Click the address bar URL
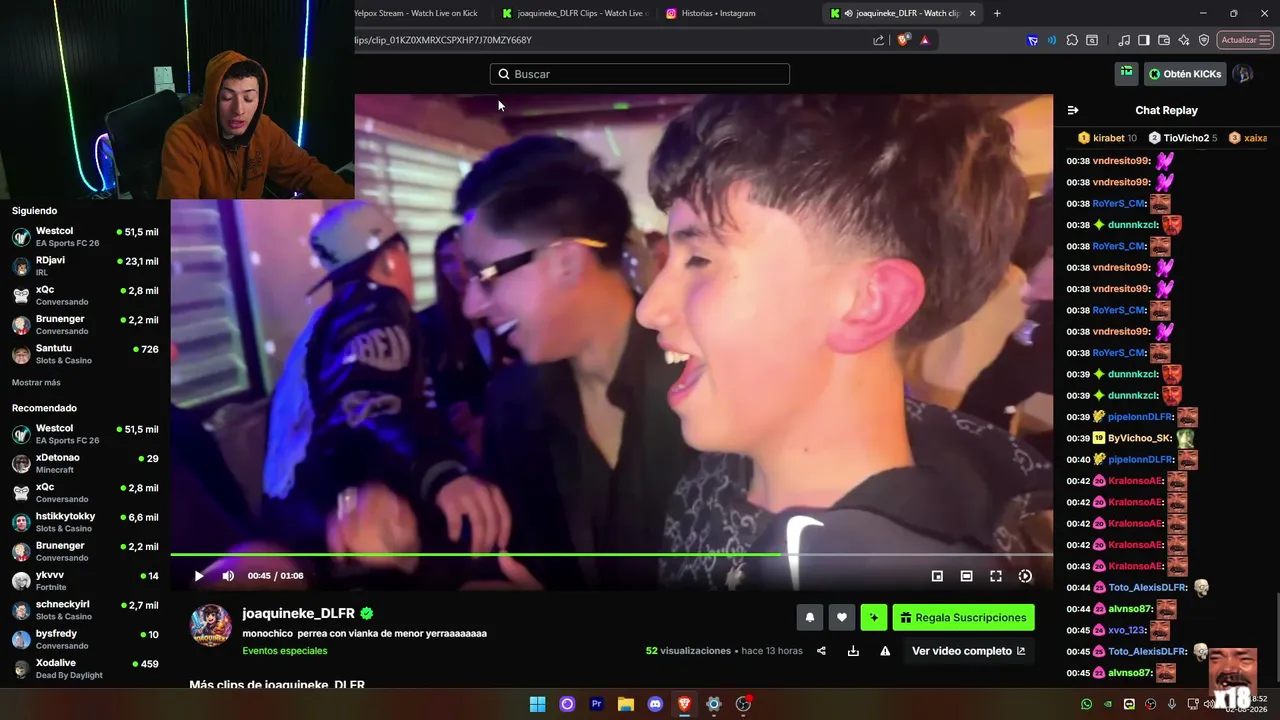The width and height of the screenshot is (1280, 720). point(443,40)
